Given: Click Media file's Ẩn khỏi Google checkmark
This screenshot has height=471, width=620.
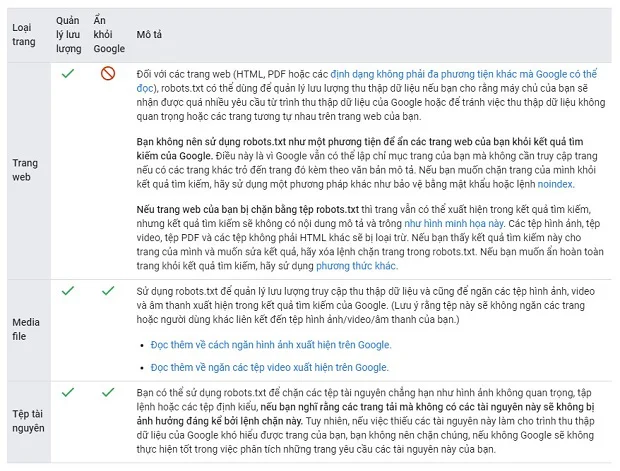Looking at the screenshot, I should pos(108,290).
